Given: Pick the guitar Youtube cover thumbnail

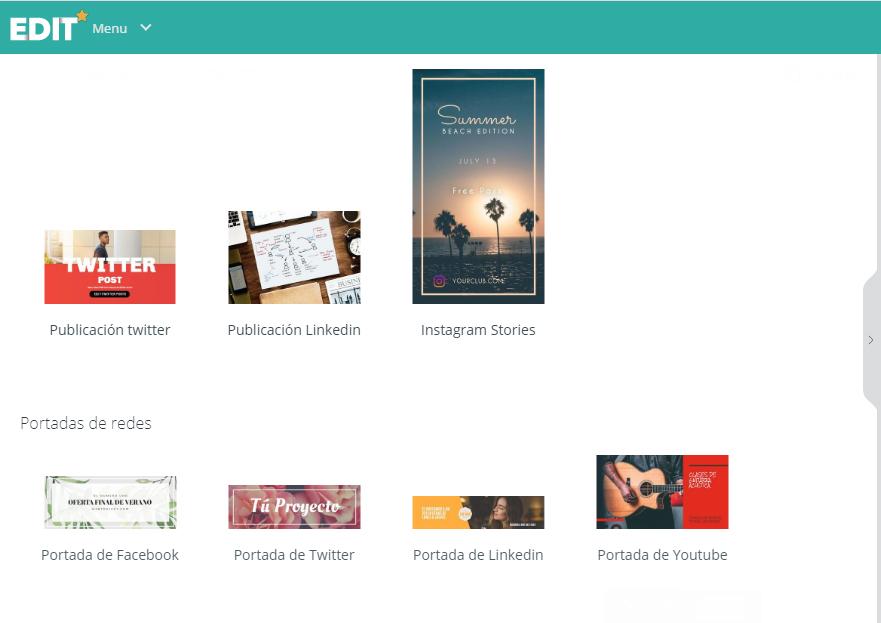Looking at the screenshot, I should tap(662, 492).
